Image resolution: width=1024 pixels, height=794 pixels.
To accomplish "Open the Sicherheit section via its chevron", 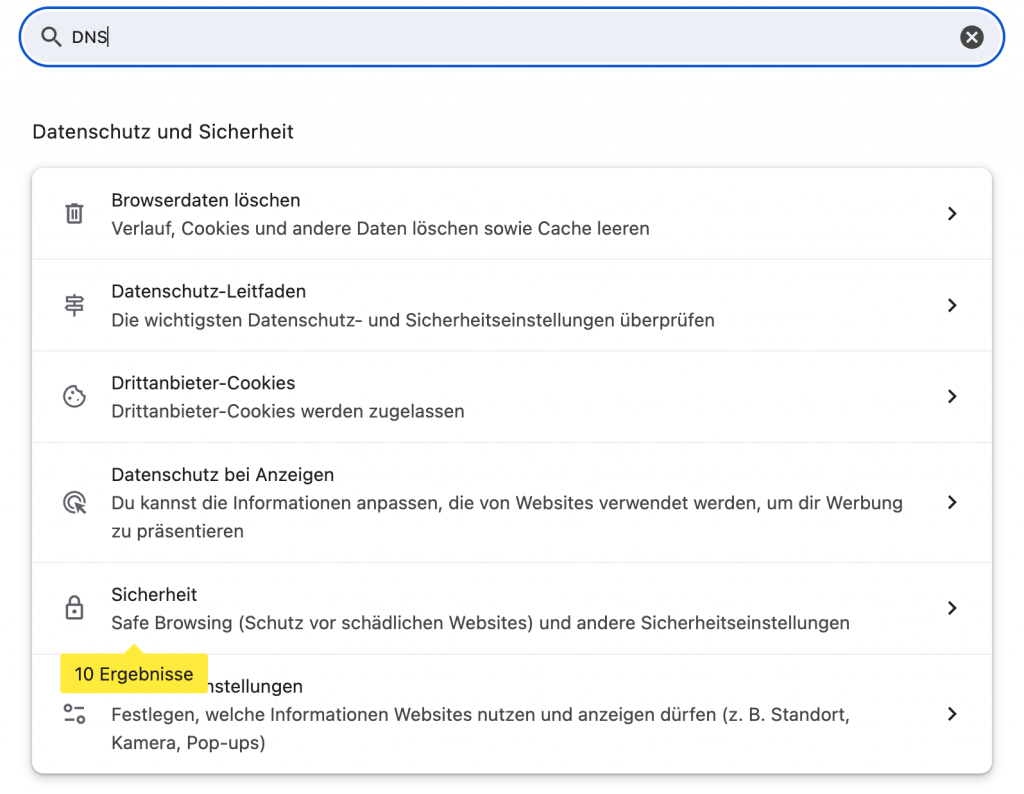I will click(951, 607).
